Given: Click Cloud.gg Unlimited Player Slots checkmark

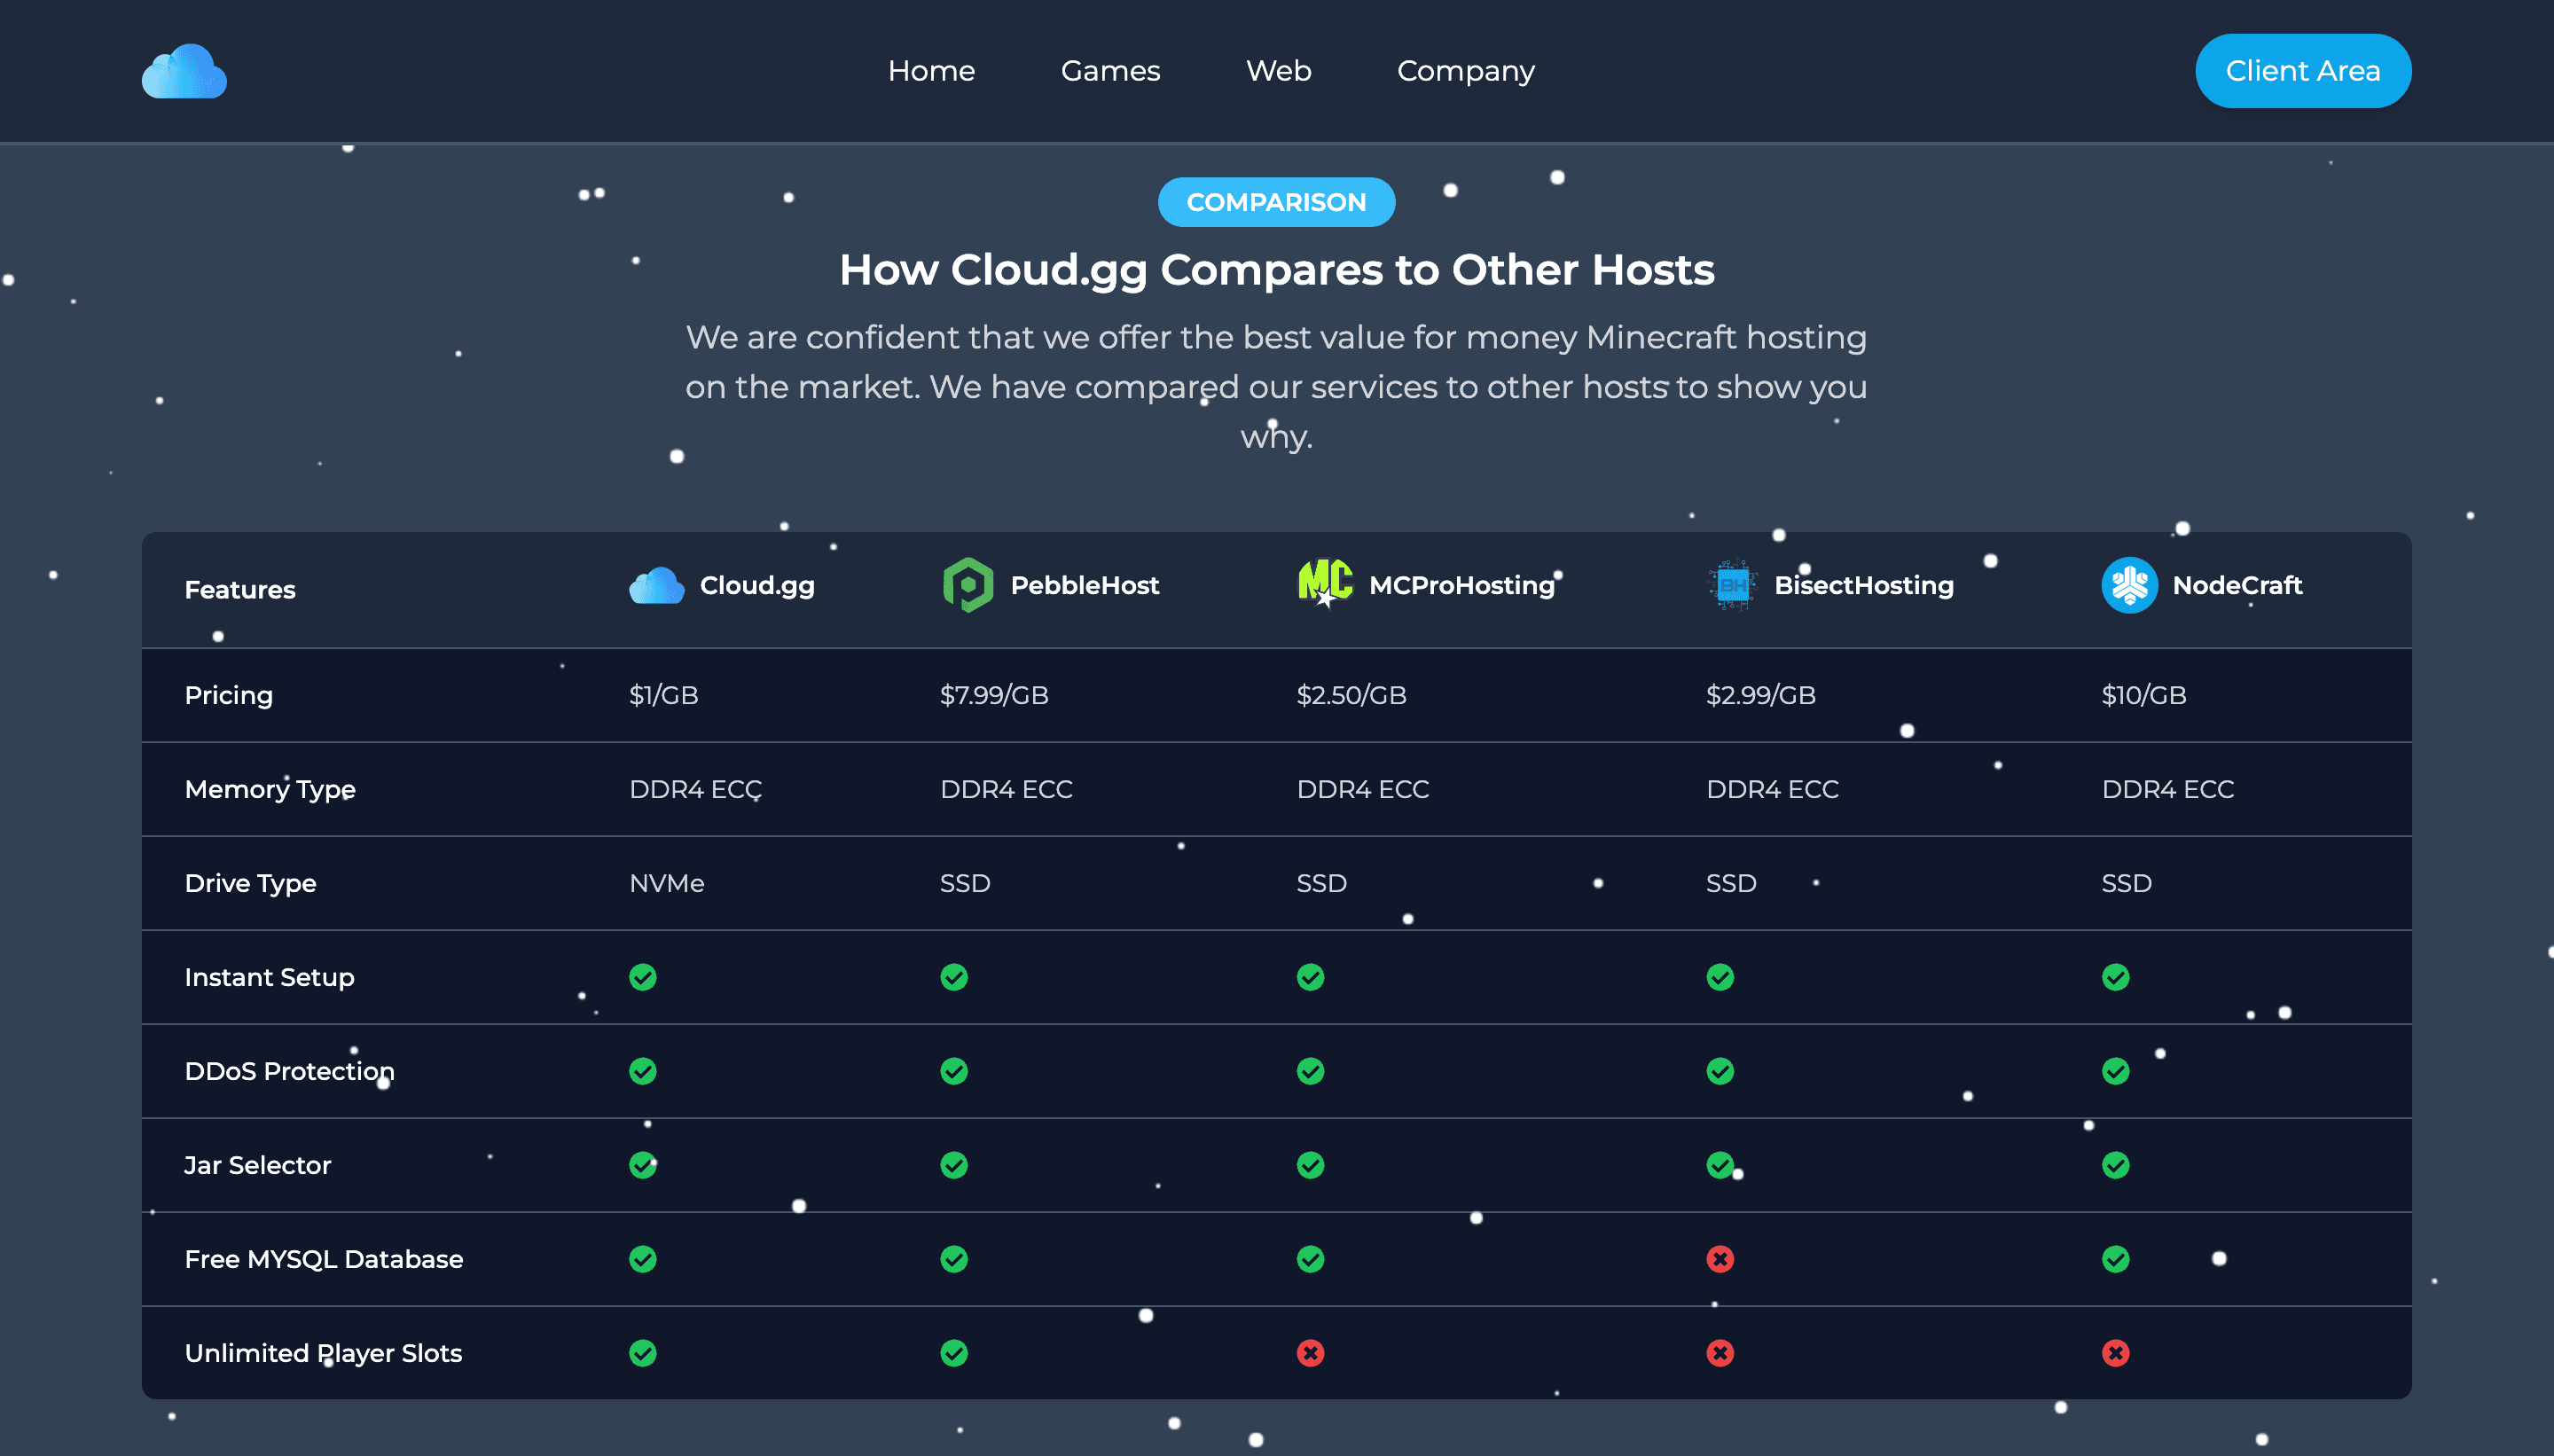Looking at the screenshot, I should pos(643,1353).
